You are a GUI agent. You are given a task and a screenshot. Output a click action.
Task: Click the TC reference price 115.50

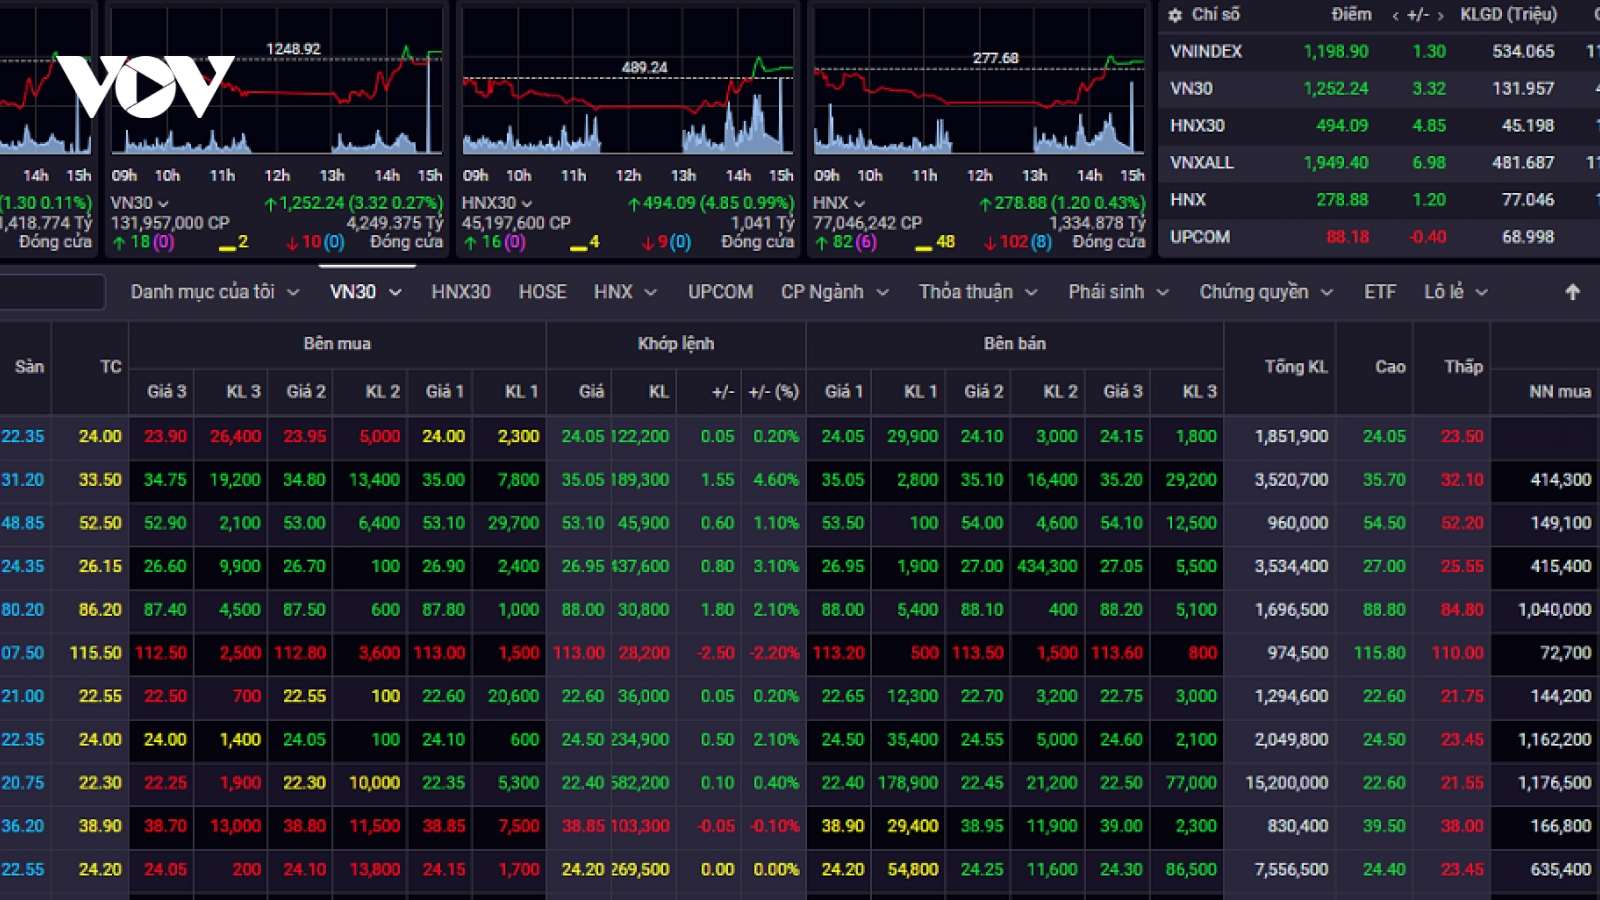tap(95, 653)
